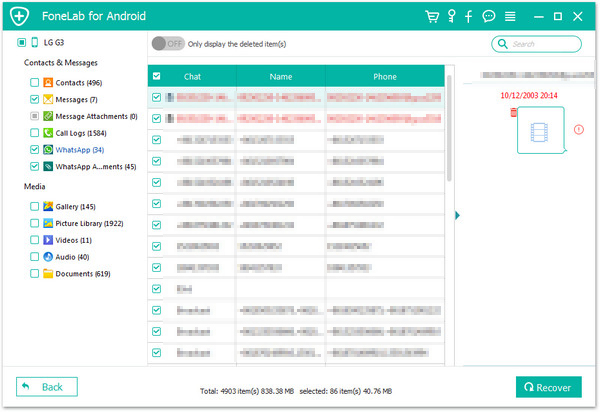The height and width of the screenshot is (412, 600).
Task: Click the Recover button
Action: (549, 387)
